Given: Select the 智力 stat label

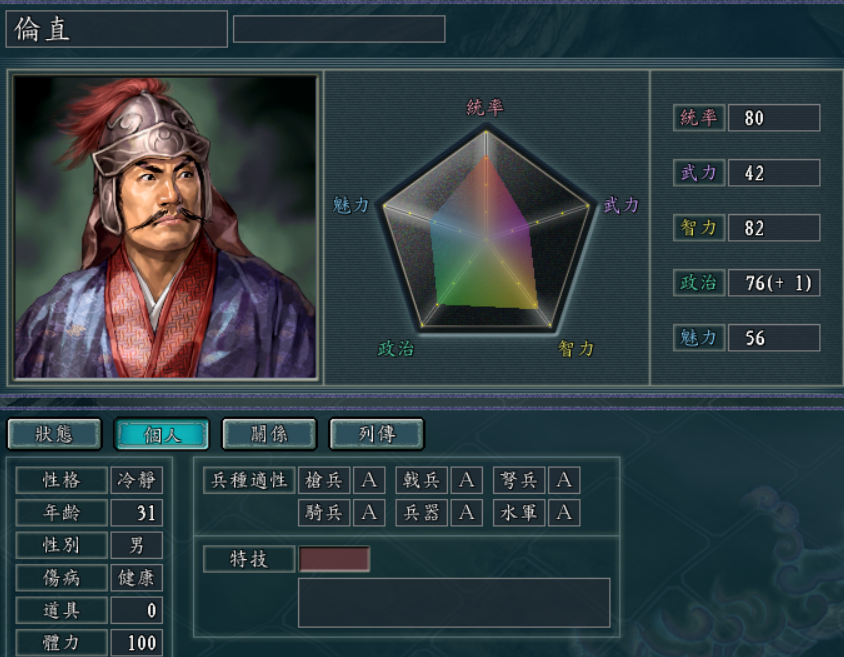Looking at the screenshot, I should tap(698, 228).
